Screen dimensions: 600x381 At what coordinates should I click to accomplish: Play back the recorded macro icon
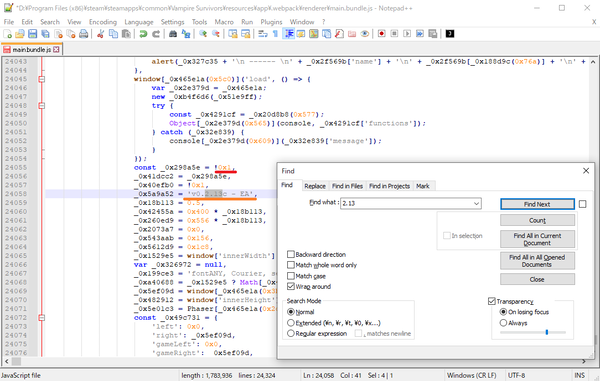coord(407,34)
